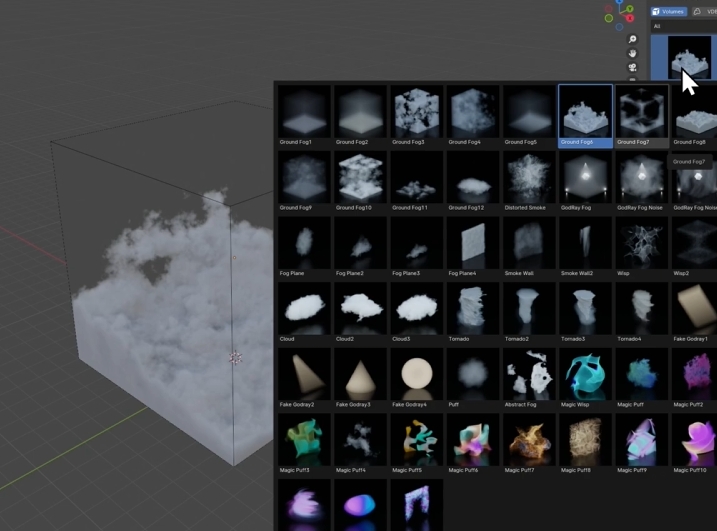Select the Magic Wisp preset
This screenshot has width=717, height=531.
(x=585, y=378)
